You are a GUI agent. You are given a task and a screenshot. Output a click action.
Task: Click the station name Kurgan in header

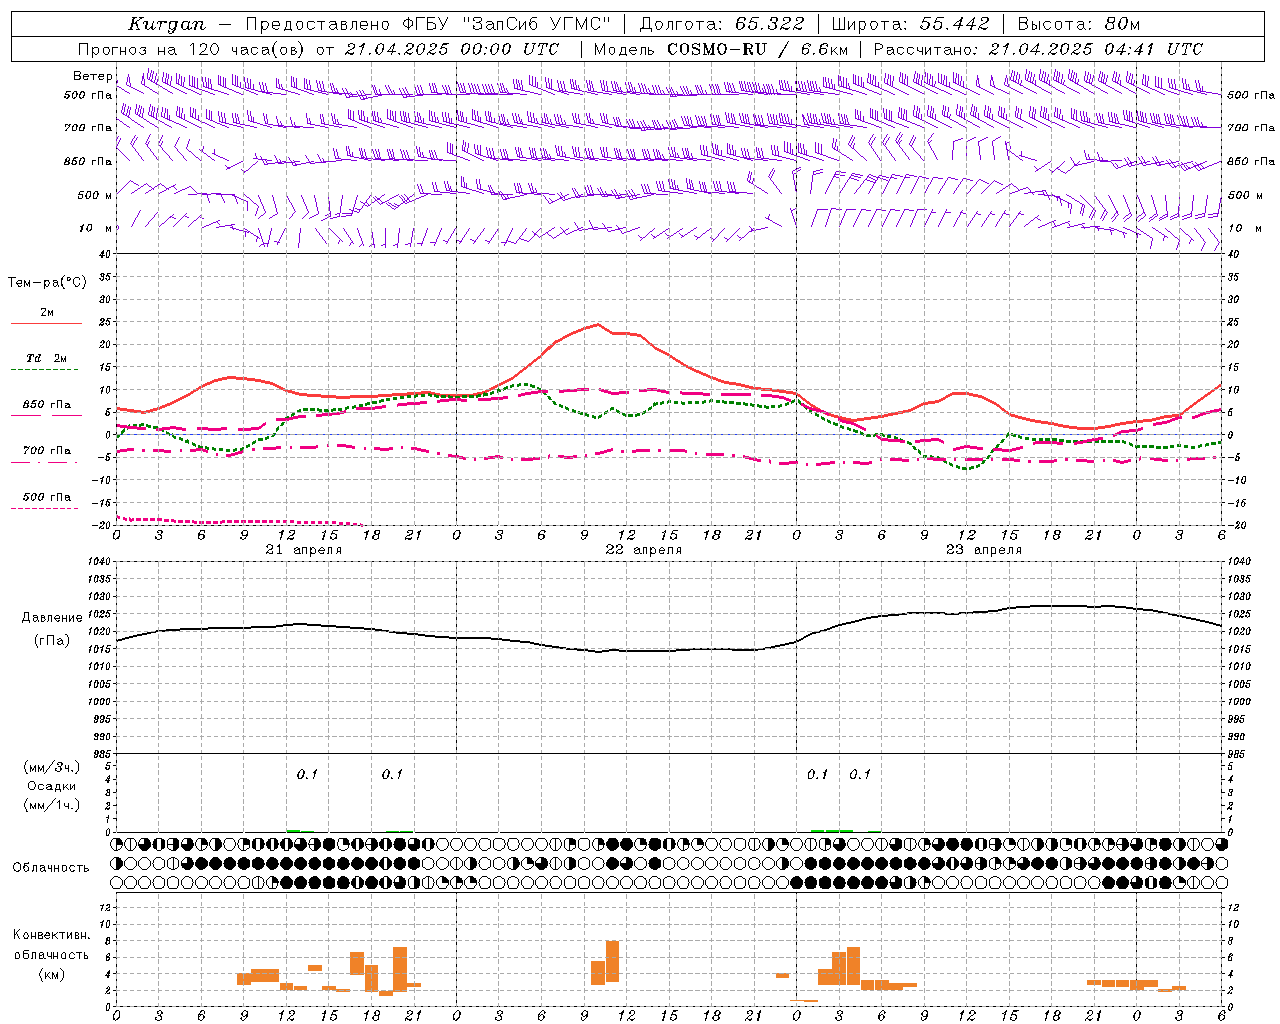tap(167, 24)
